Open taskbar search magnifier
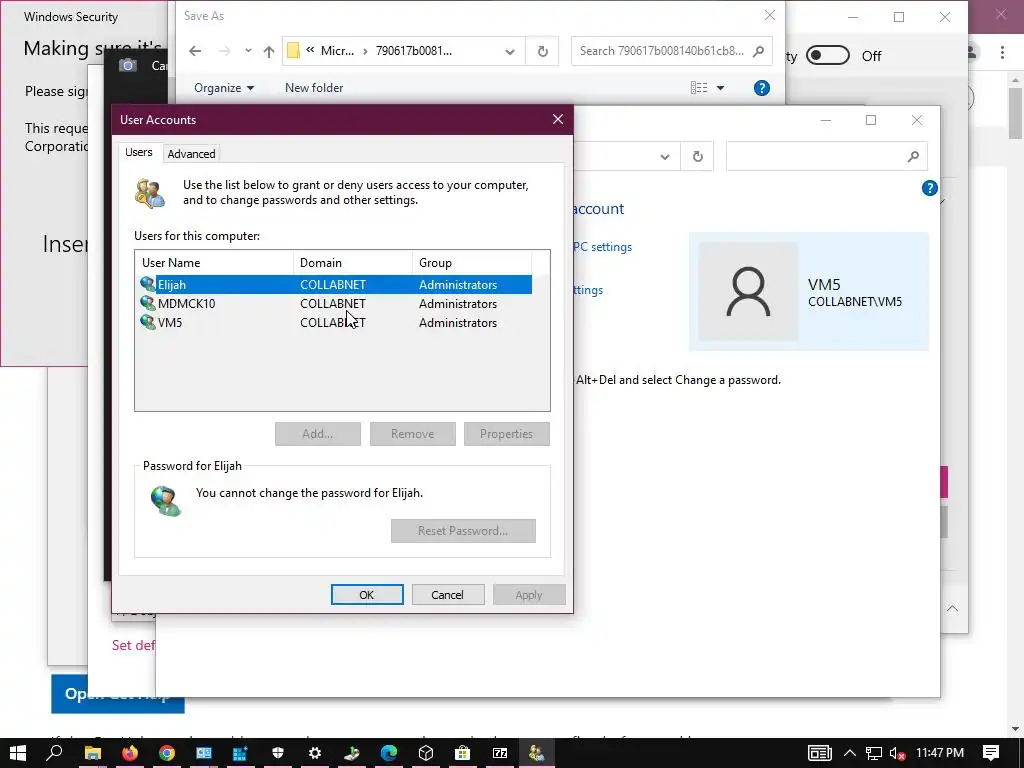Image resolution: width=1024 pixels, height=768 pixels. (x=55, y=753)
